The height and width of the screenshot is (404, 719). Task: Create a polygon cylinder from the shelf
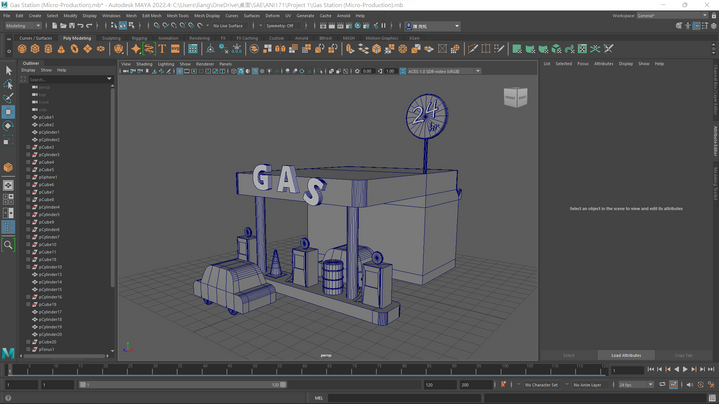click(x=48, y=49)
